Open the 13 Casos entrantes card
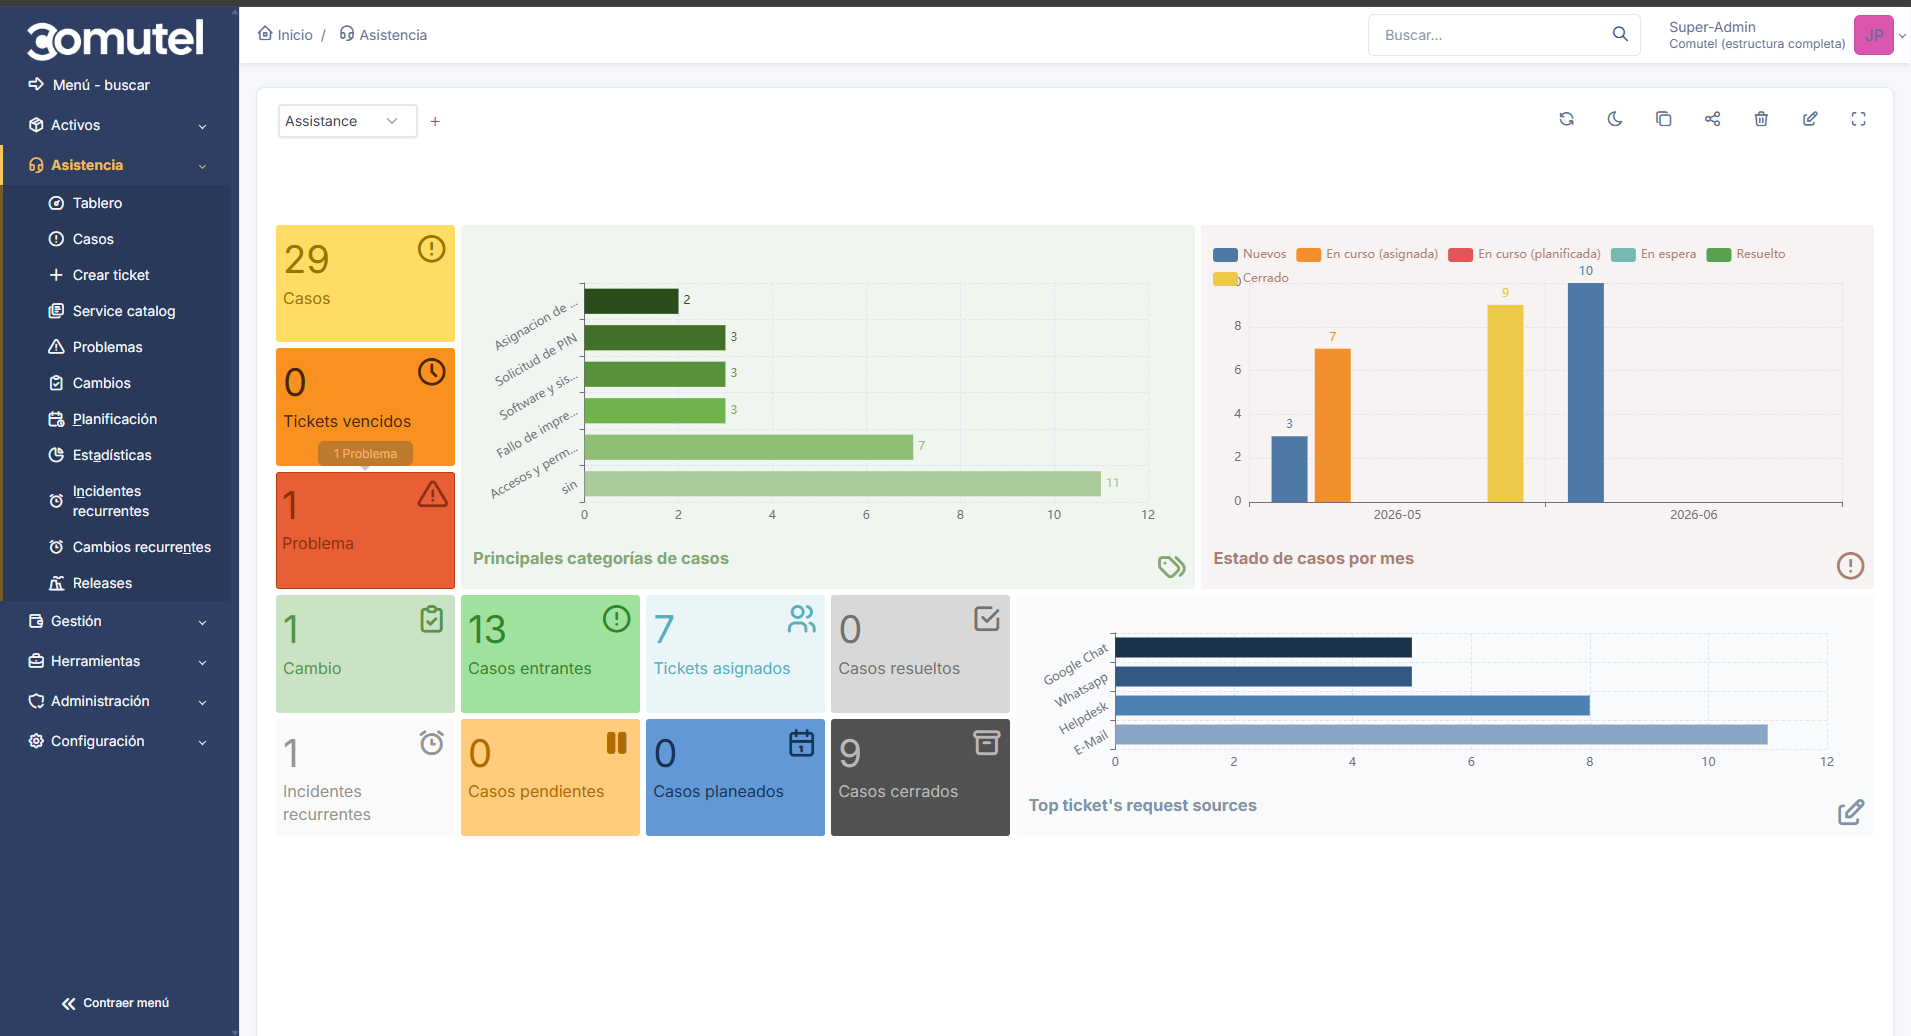The width and height of the screenshot is (1911, 1036). (x=550, y=654)
